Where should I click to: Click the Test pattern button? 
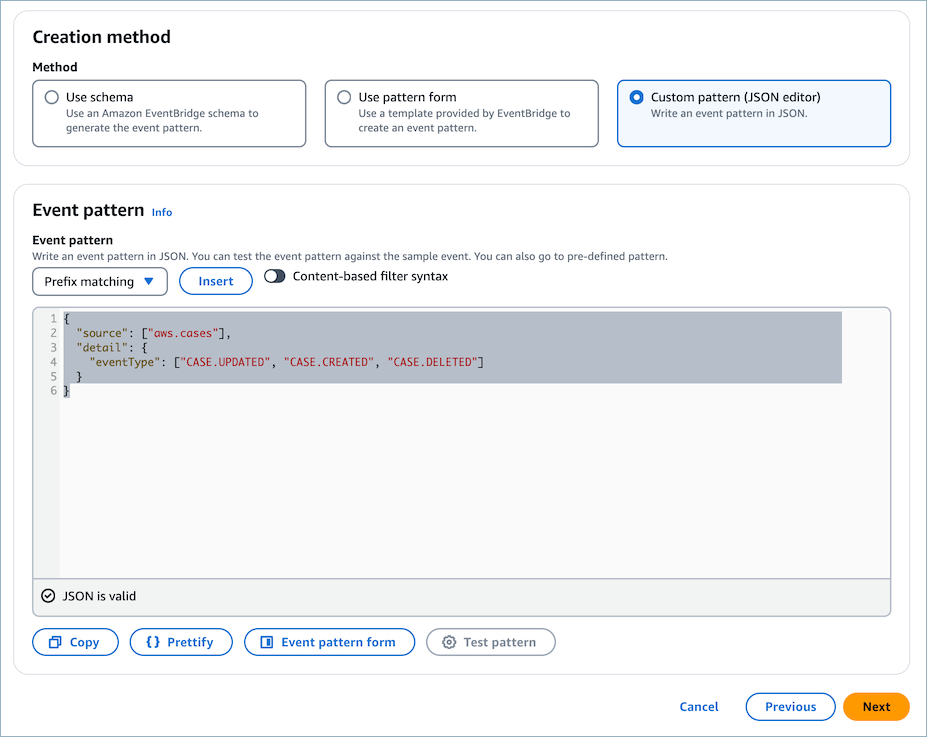(490, 642)
